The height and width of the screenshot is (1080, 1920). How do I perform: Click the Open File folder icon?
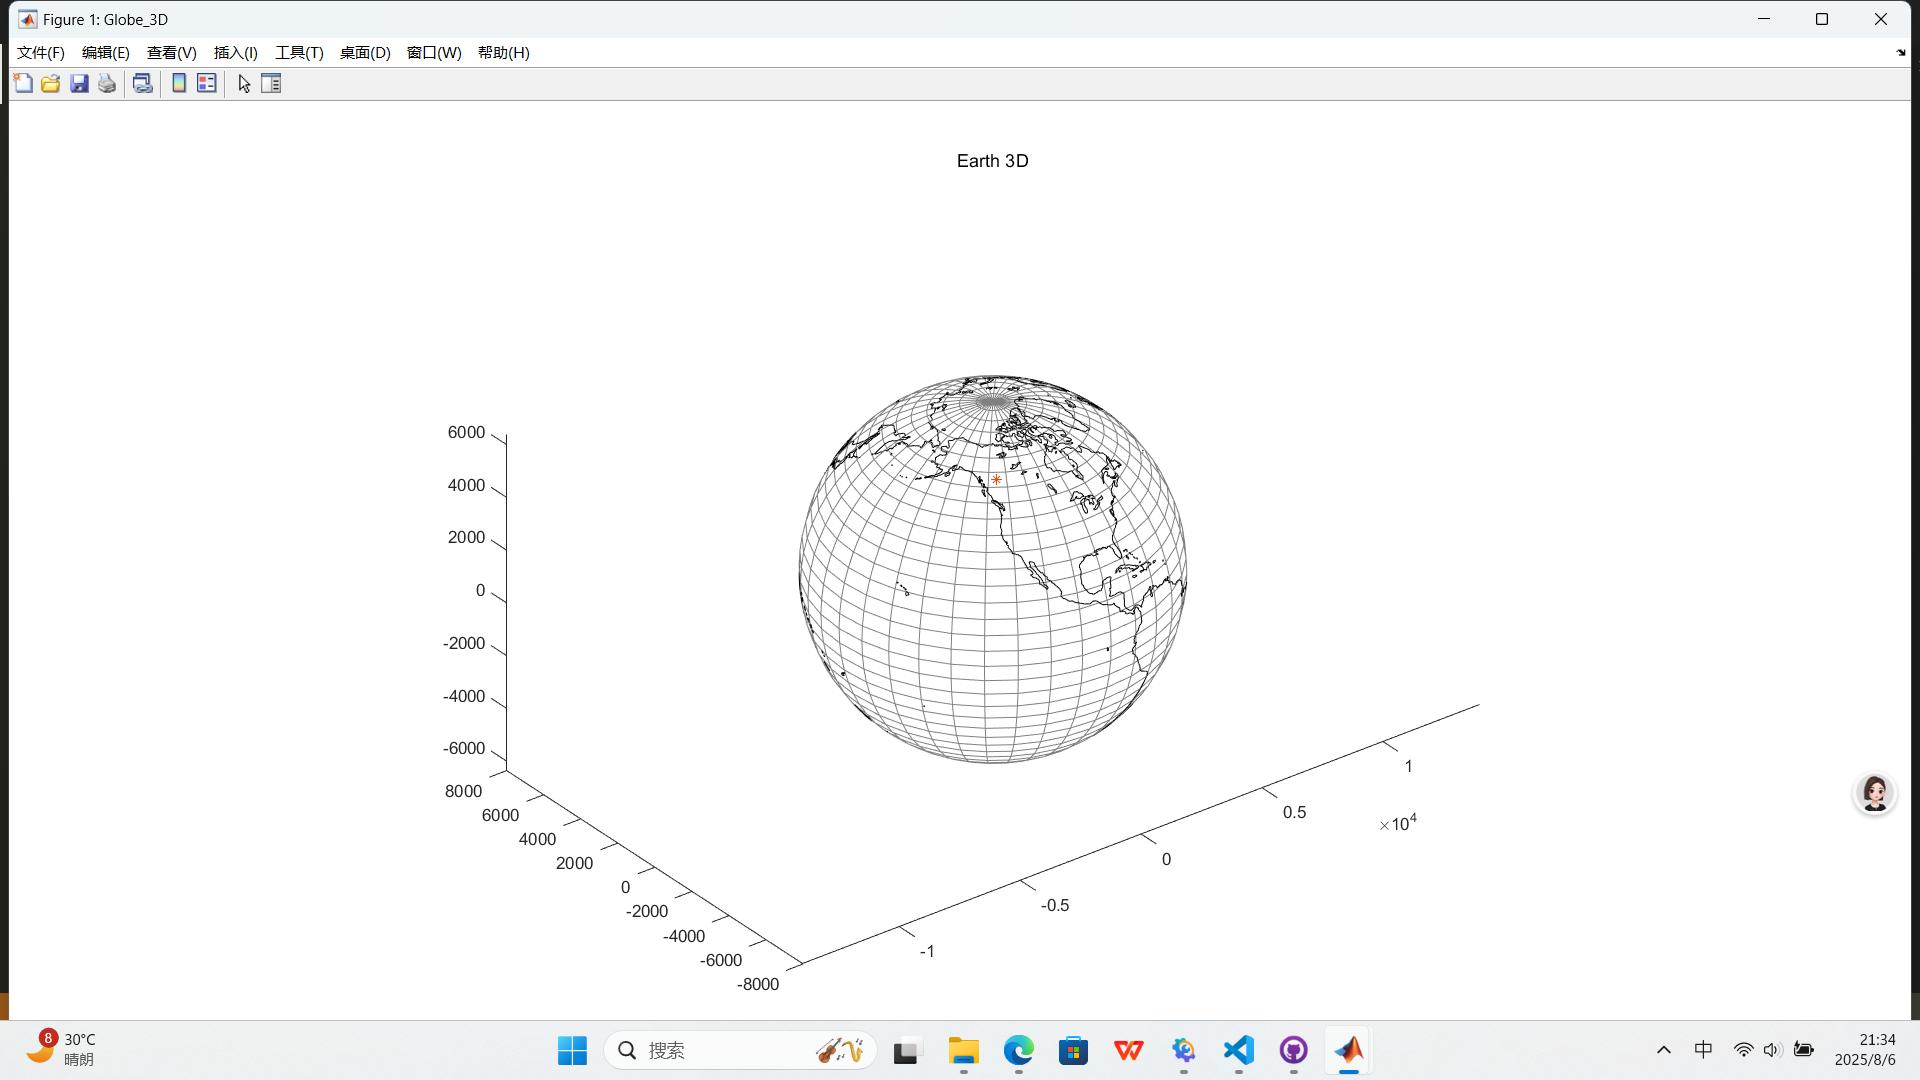pos(51,84)
